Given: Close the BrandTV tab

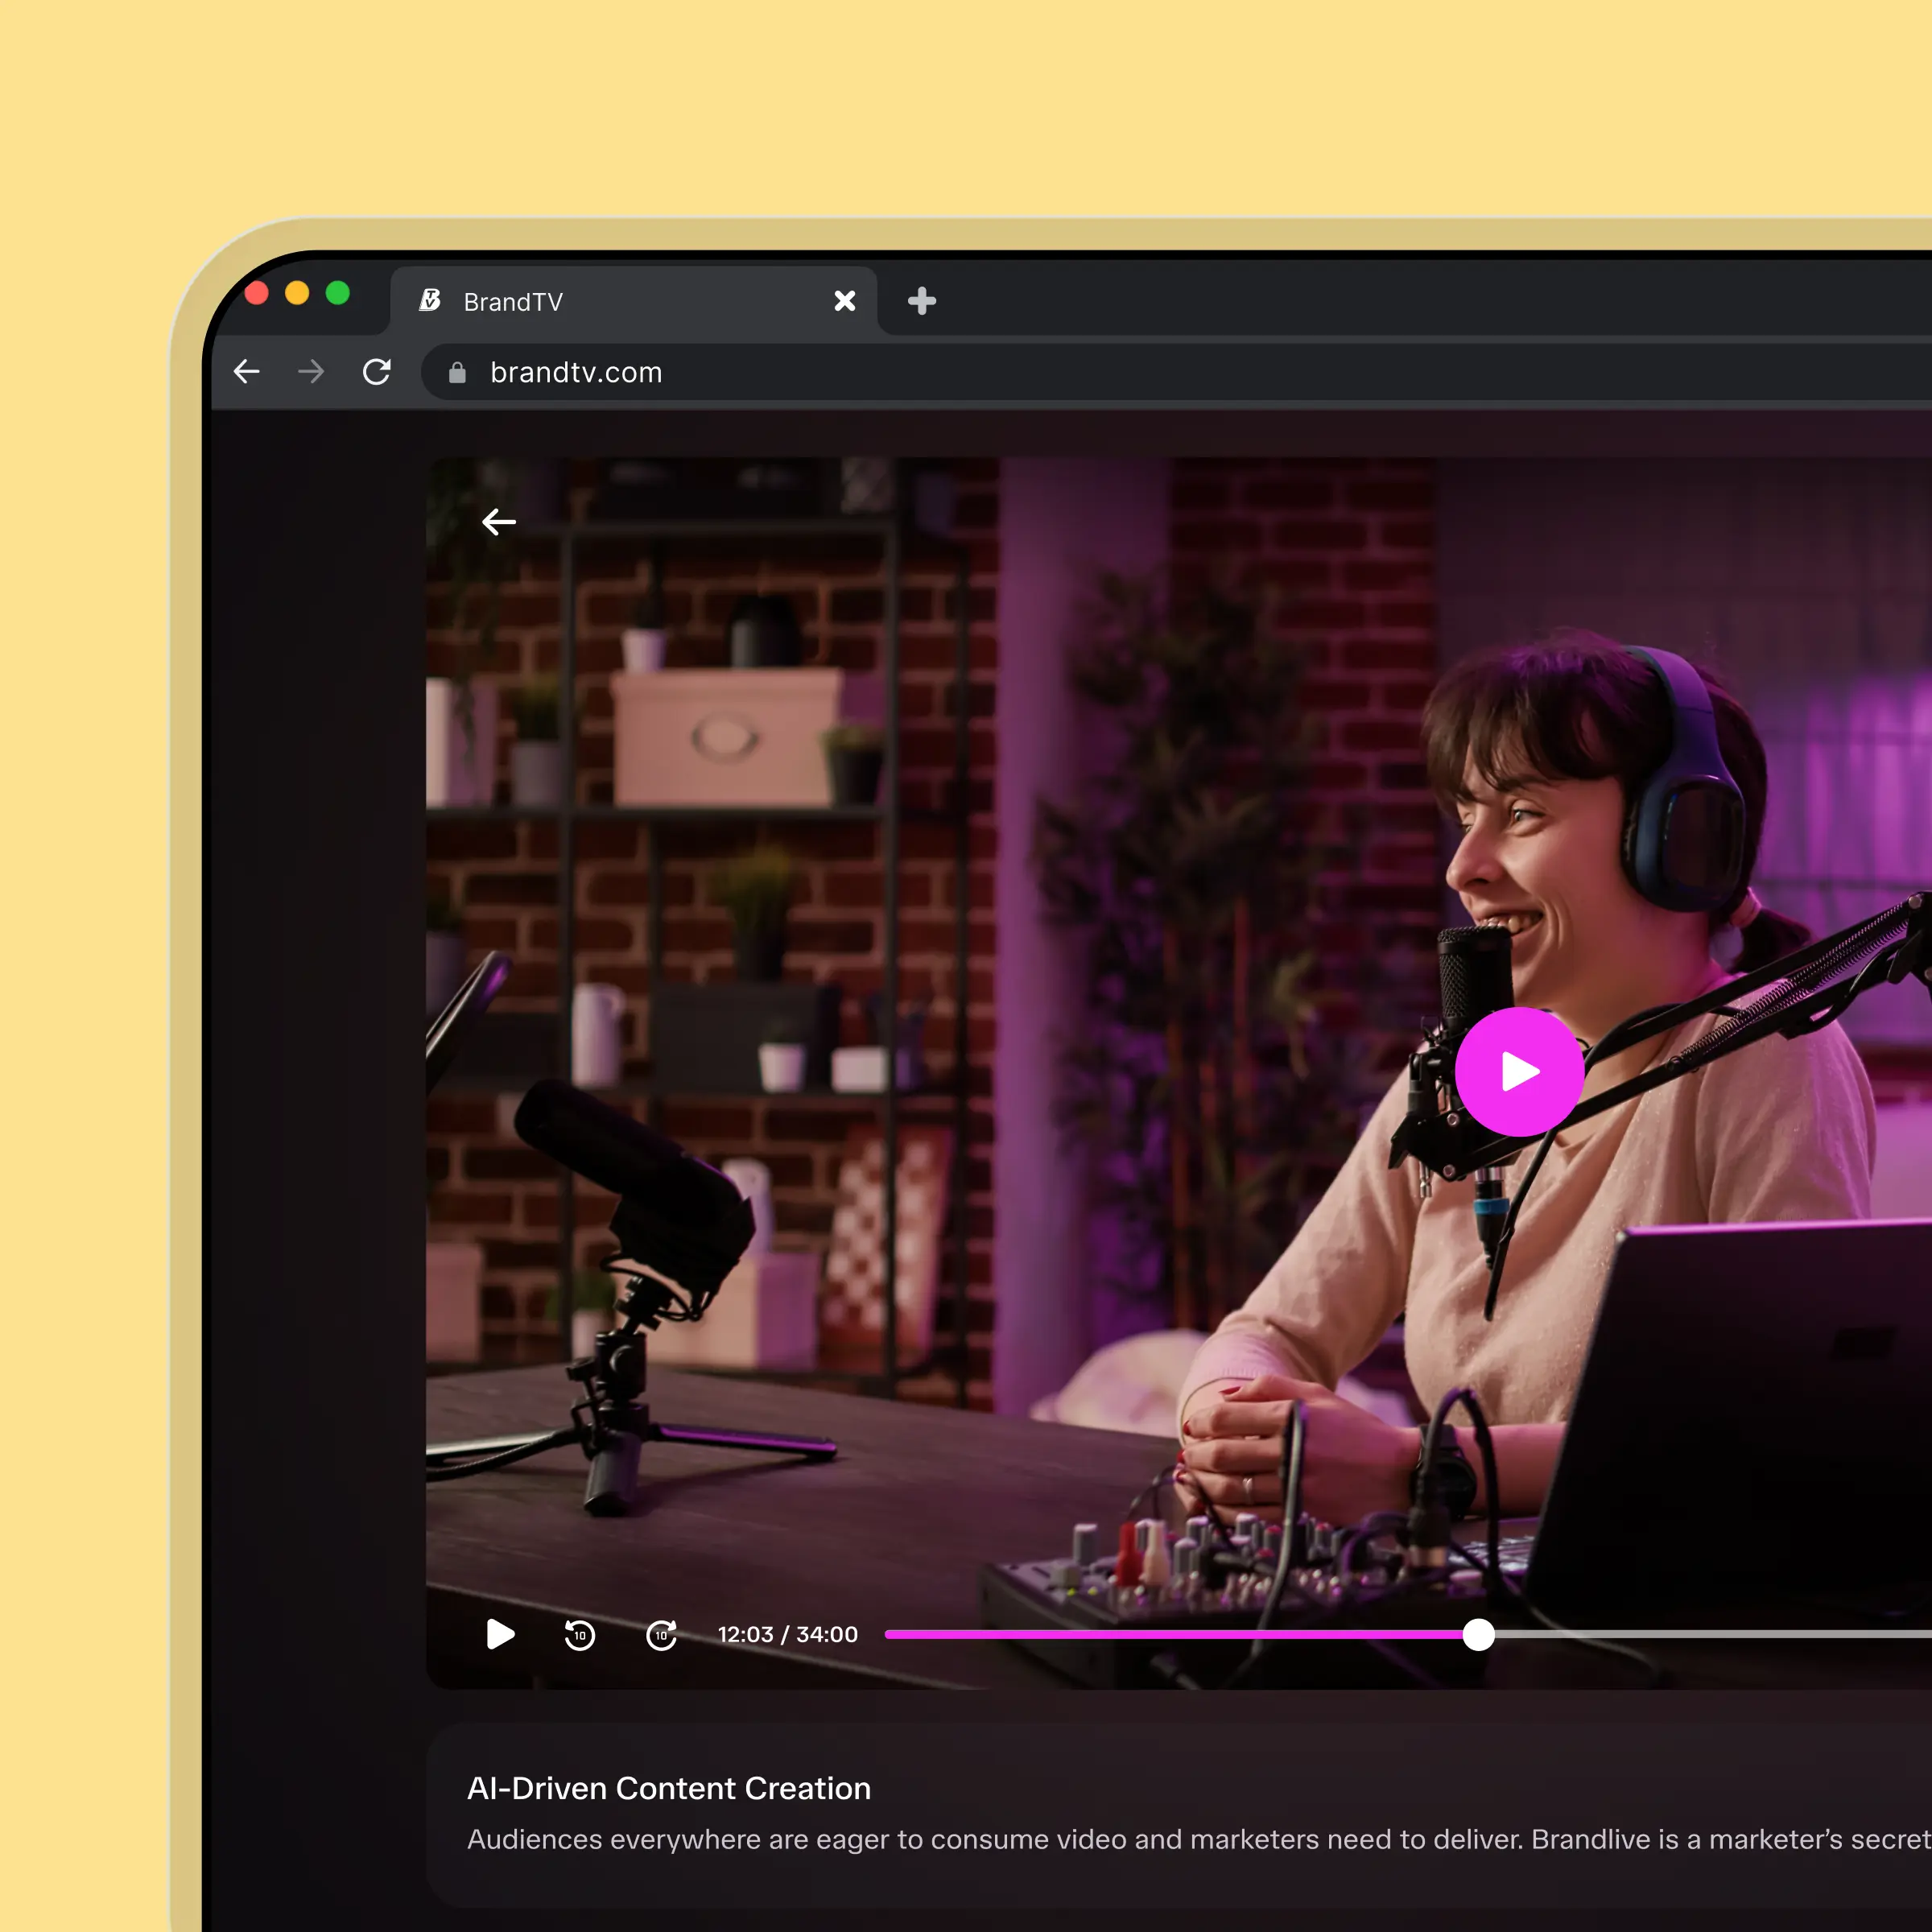Looking at the screenshot, I should point(845,301).
